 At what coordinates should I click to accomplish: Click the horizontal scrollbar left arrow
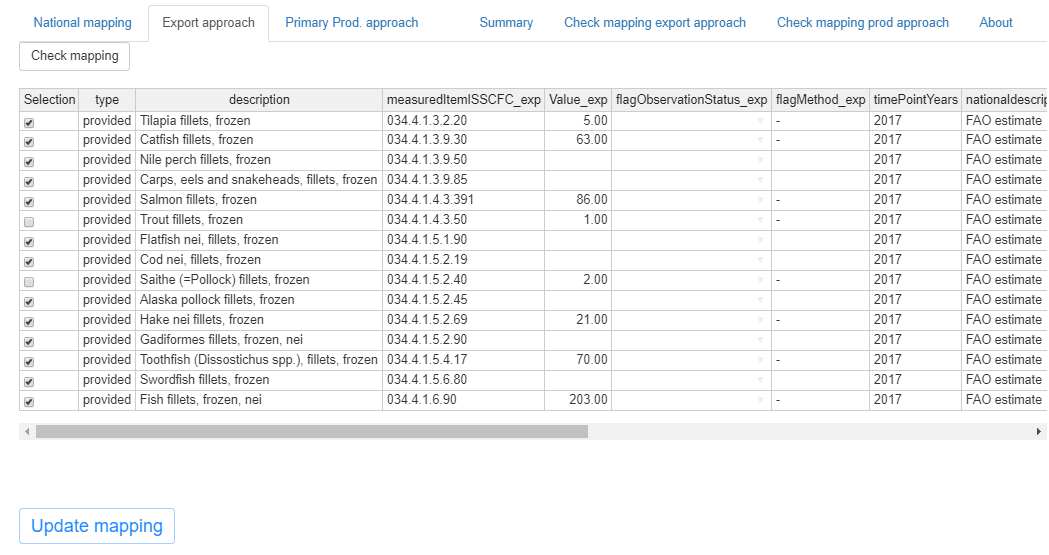(x=27, y=431)
